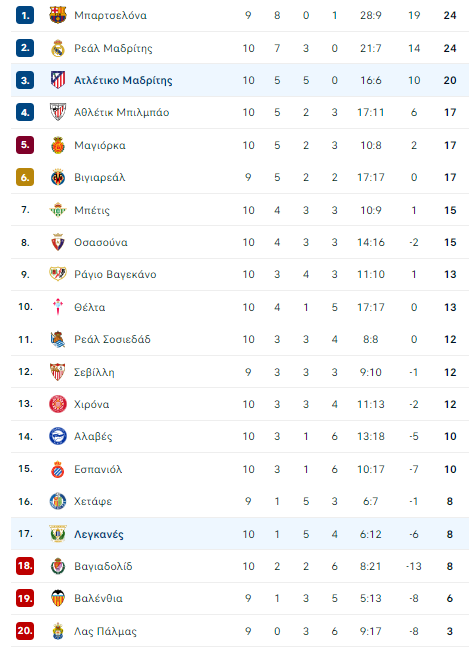
Task: Select the highlighted Ατλέτικο Μαδρίτης row
Action: click(x=240, y=80)
